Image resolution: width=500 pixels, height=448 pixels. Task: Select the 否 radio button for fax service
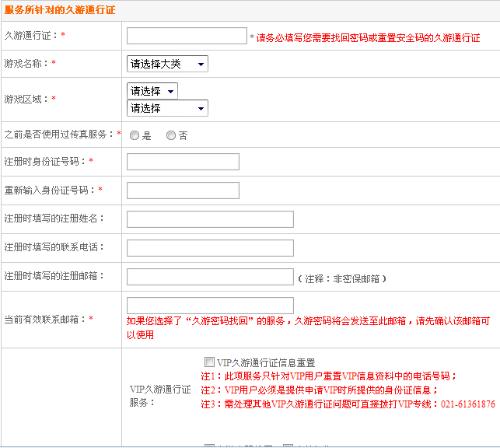(x=171, y=135)
